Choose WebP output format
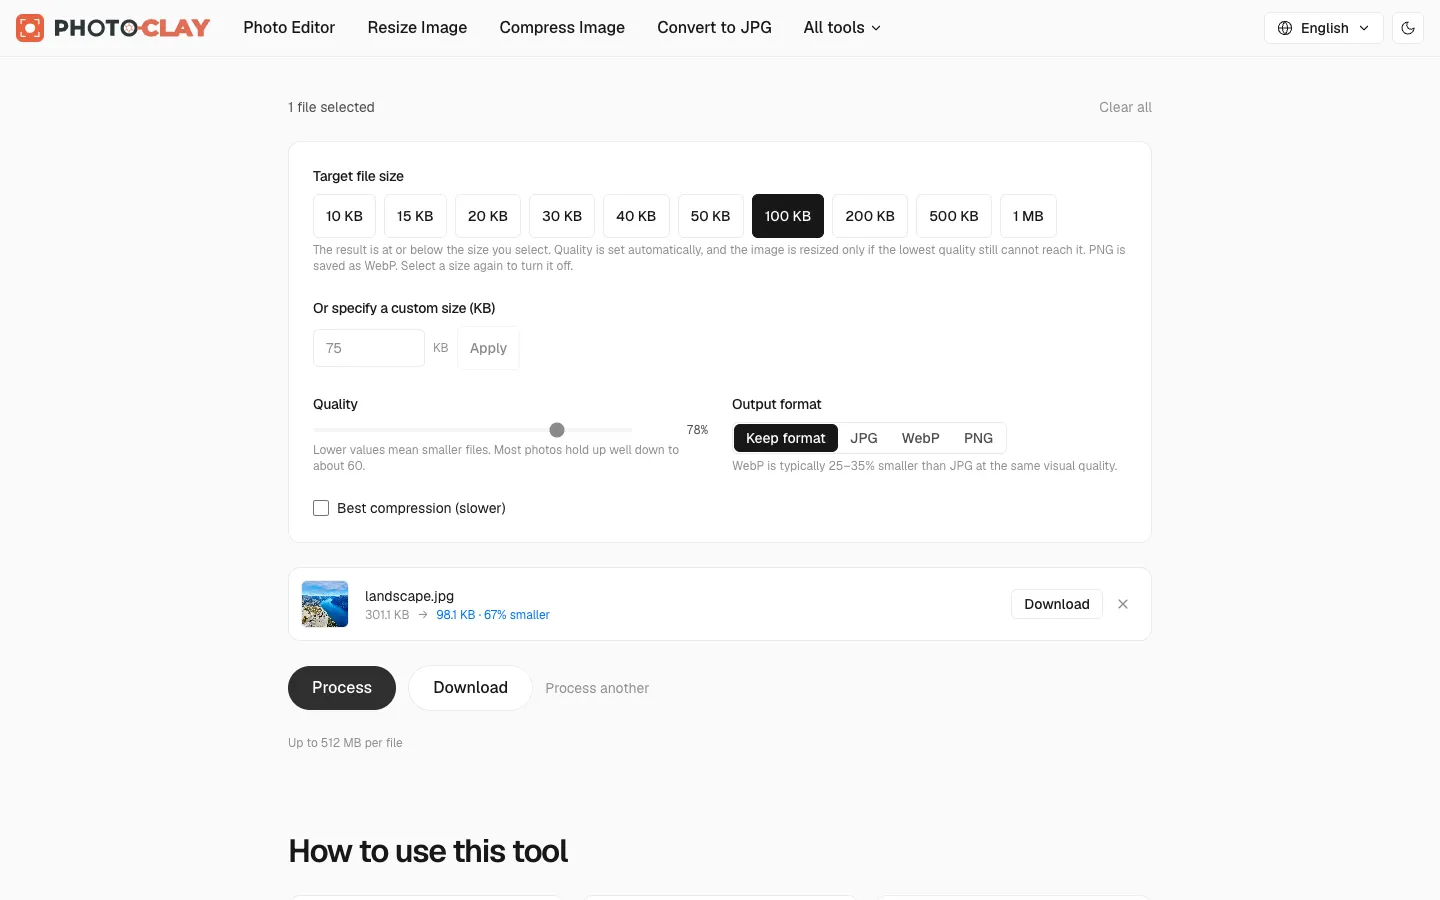This screenshot has height=900, width=1440. [x=920, y=438]
